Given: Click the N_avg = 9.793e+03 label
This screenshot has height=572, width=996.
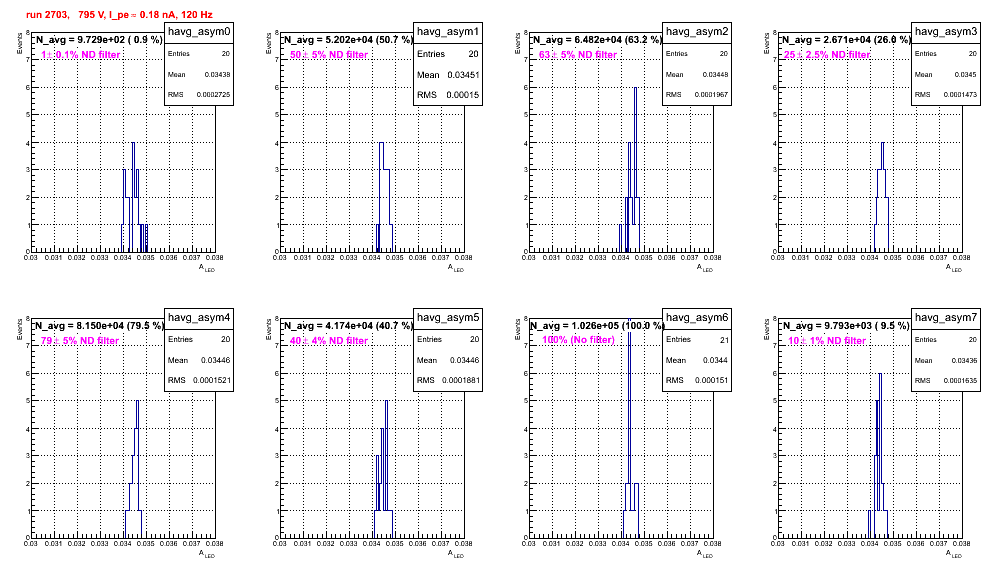Looking at the screenshot, I should coord(846,326).
